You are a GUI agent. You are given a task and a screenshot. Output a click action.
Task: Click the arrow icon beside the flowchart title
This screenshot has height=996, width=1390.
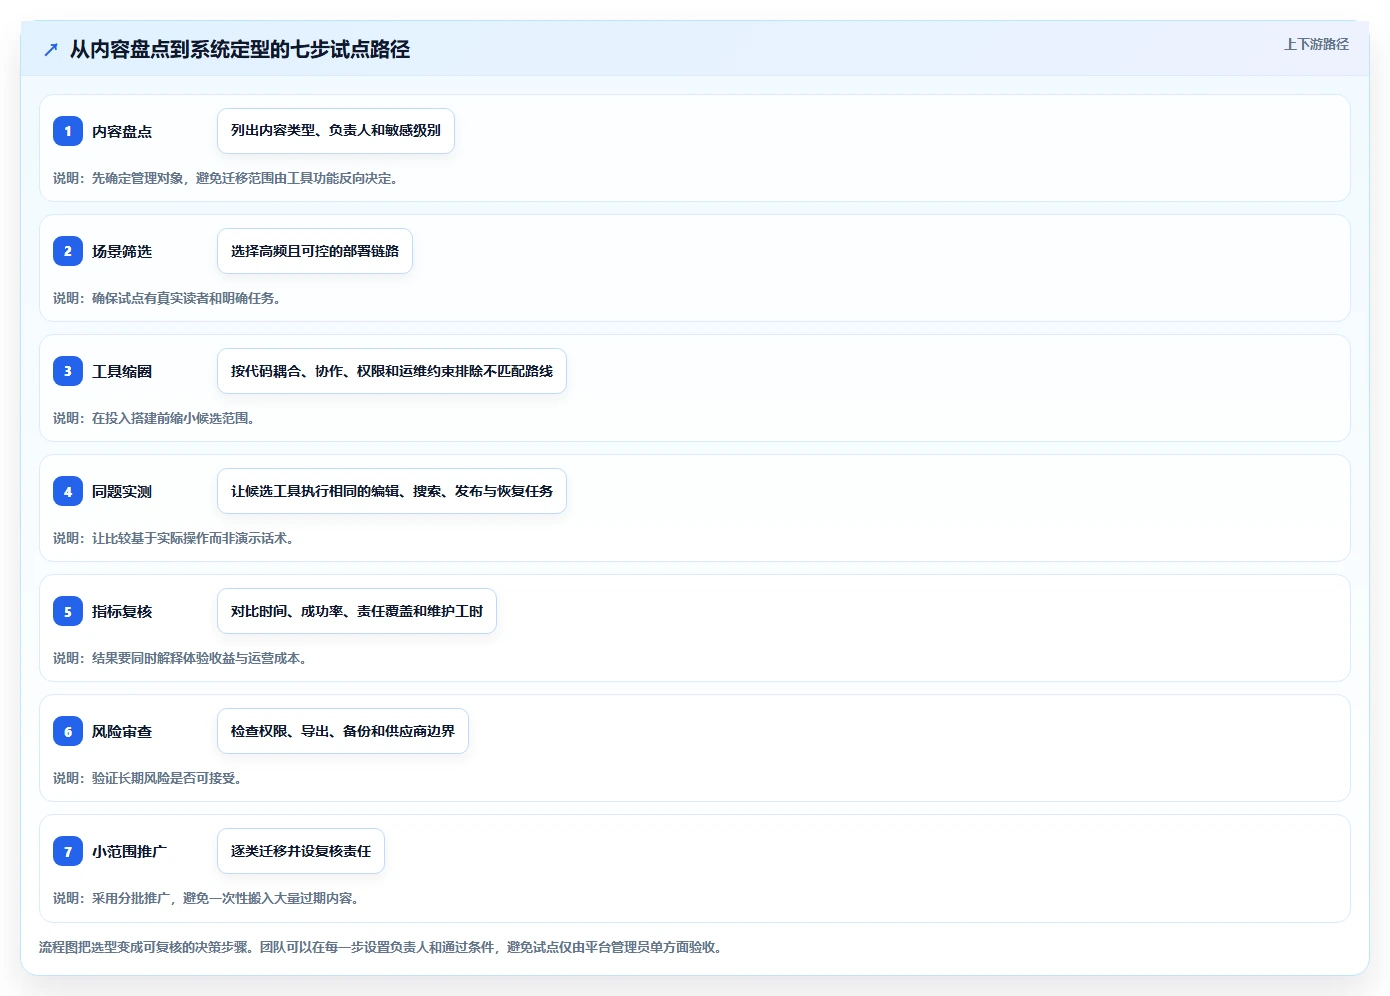coord(51,49)
